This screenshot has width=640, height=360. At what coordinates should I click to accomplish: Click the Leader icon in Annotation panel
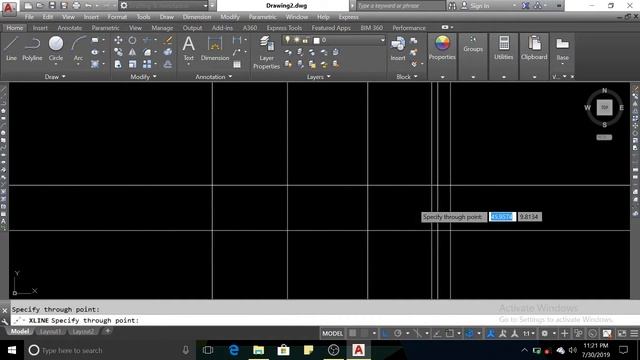point(236,52)
